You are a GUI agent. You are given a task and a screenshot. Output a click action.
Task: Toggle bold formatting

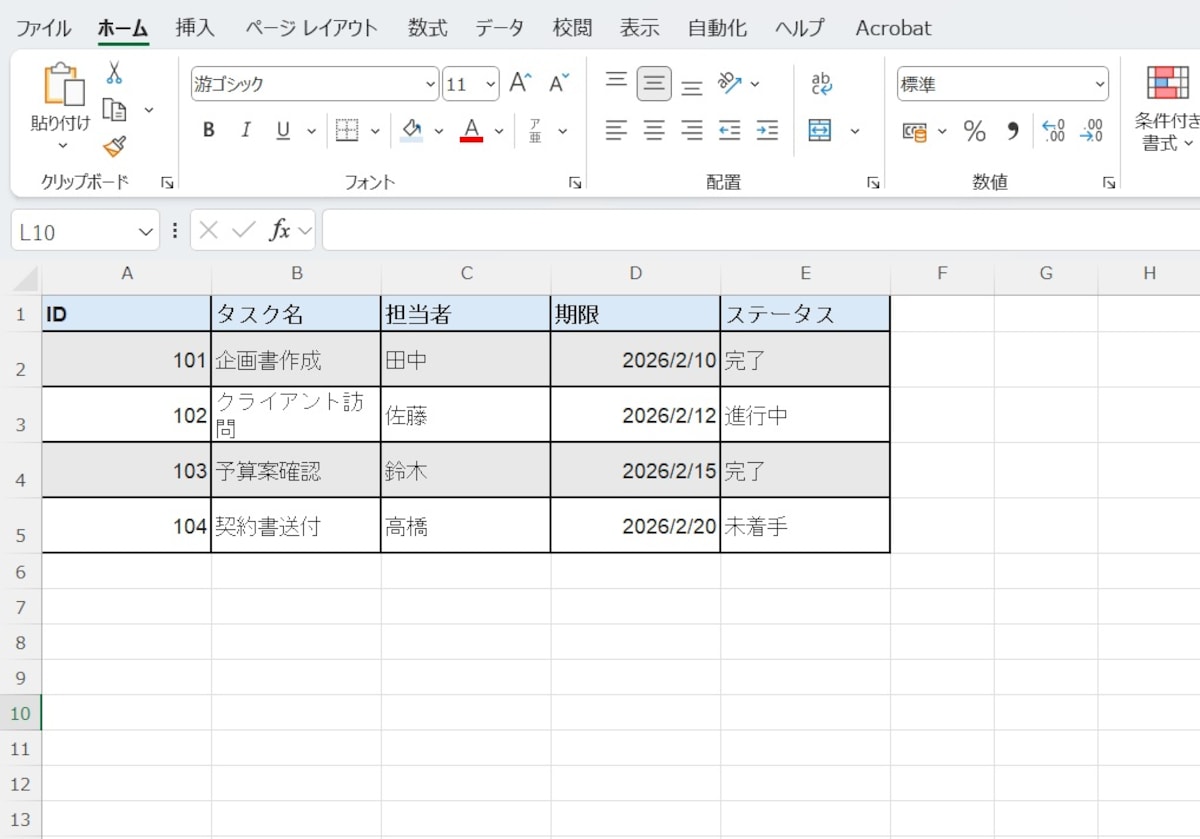coord(208,130)
